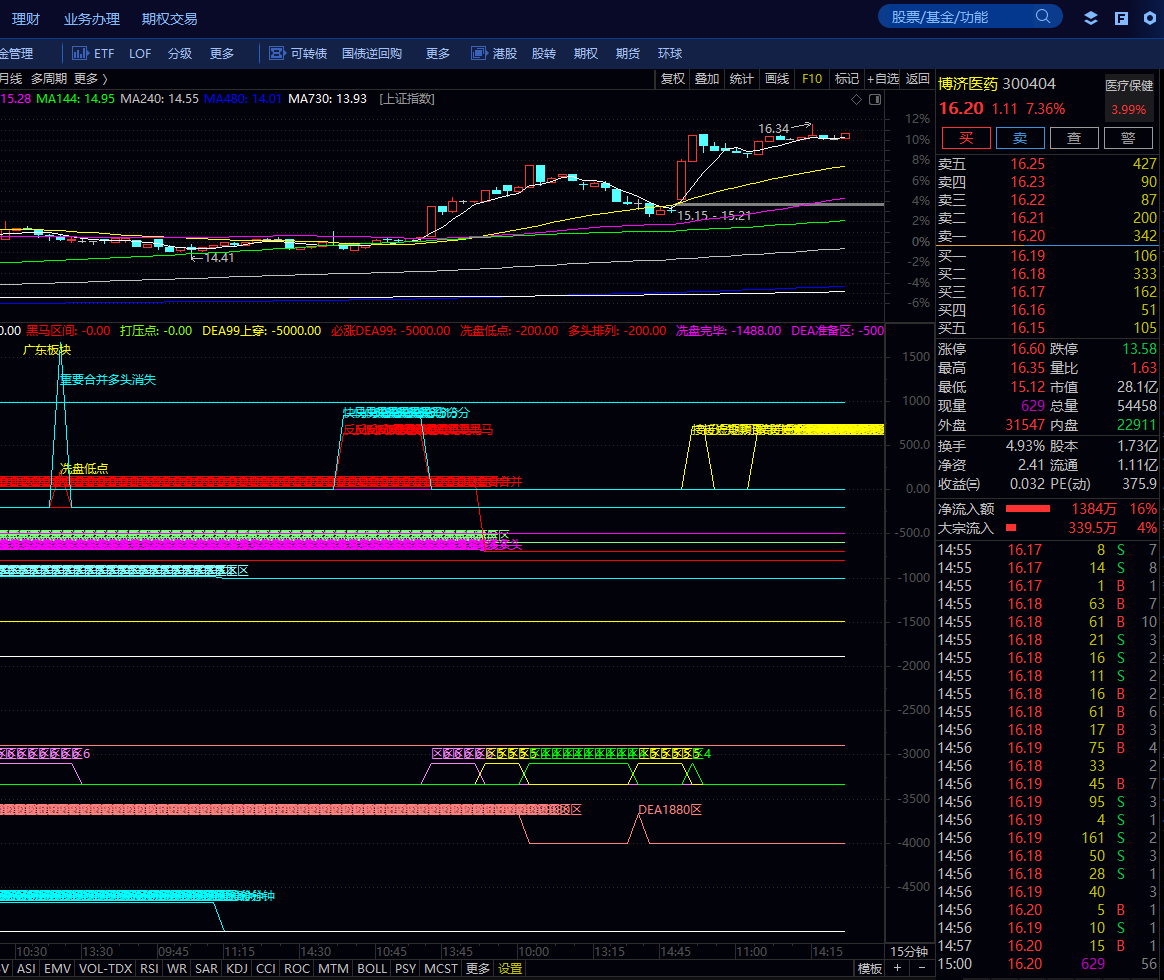Screen dimensions: 1164x980
Task: Select the ASI indicator tab
Action: (26, 968)
